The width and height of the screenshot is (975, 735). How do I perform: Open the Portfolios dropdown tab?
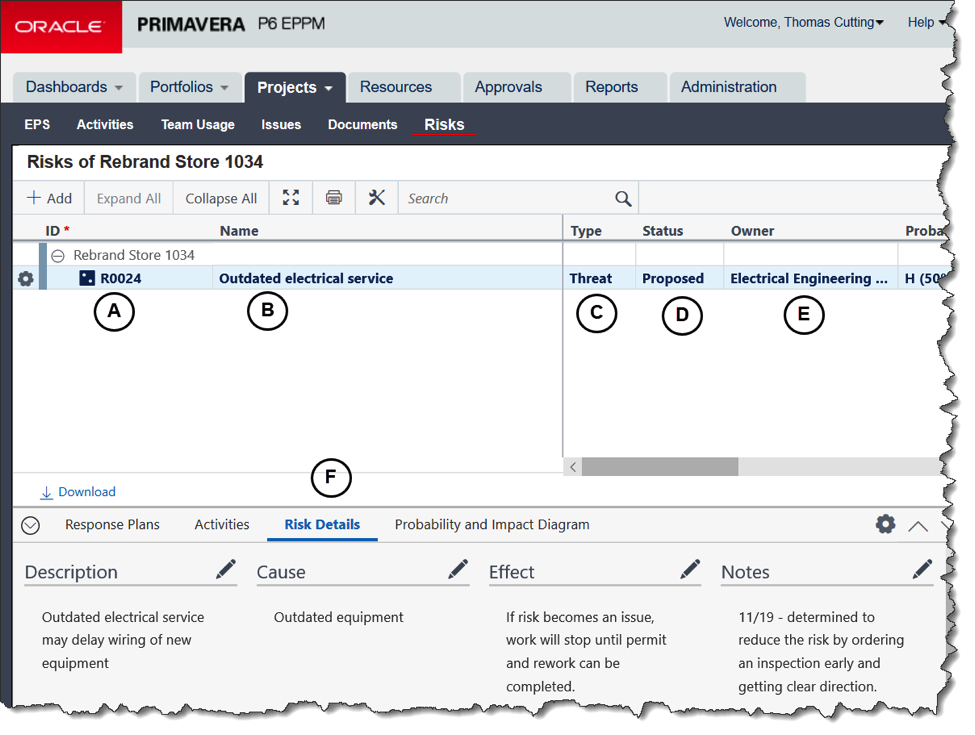coord(190,87)
